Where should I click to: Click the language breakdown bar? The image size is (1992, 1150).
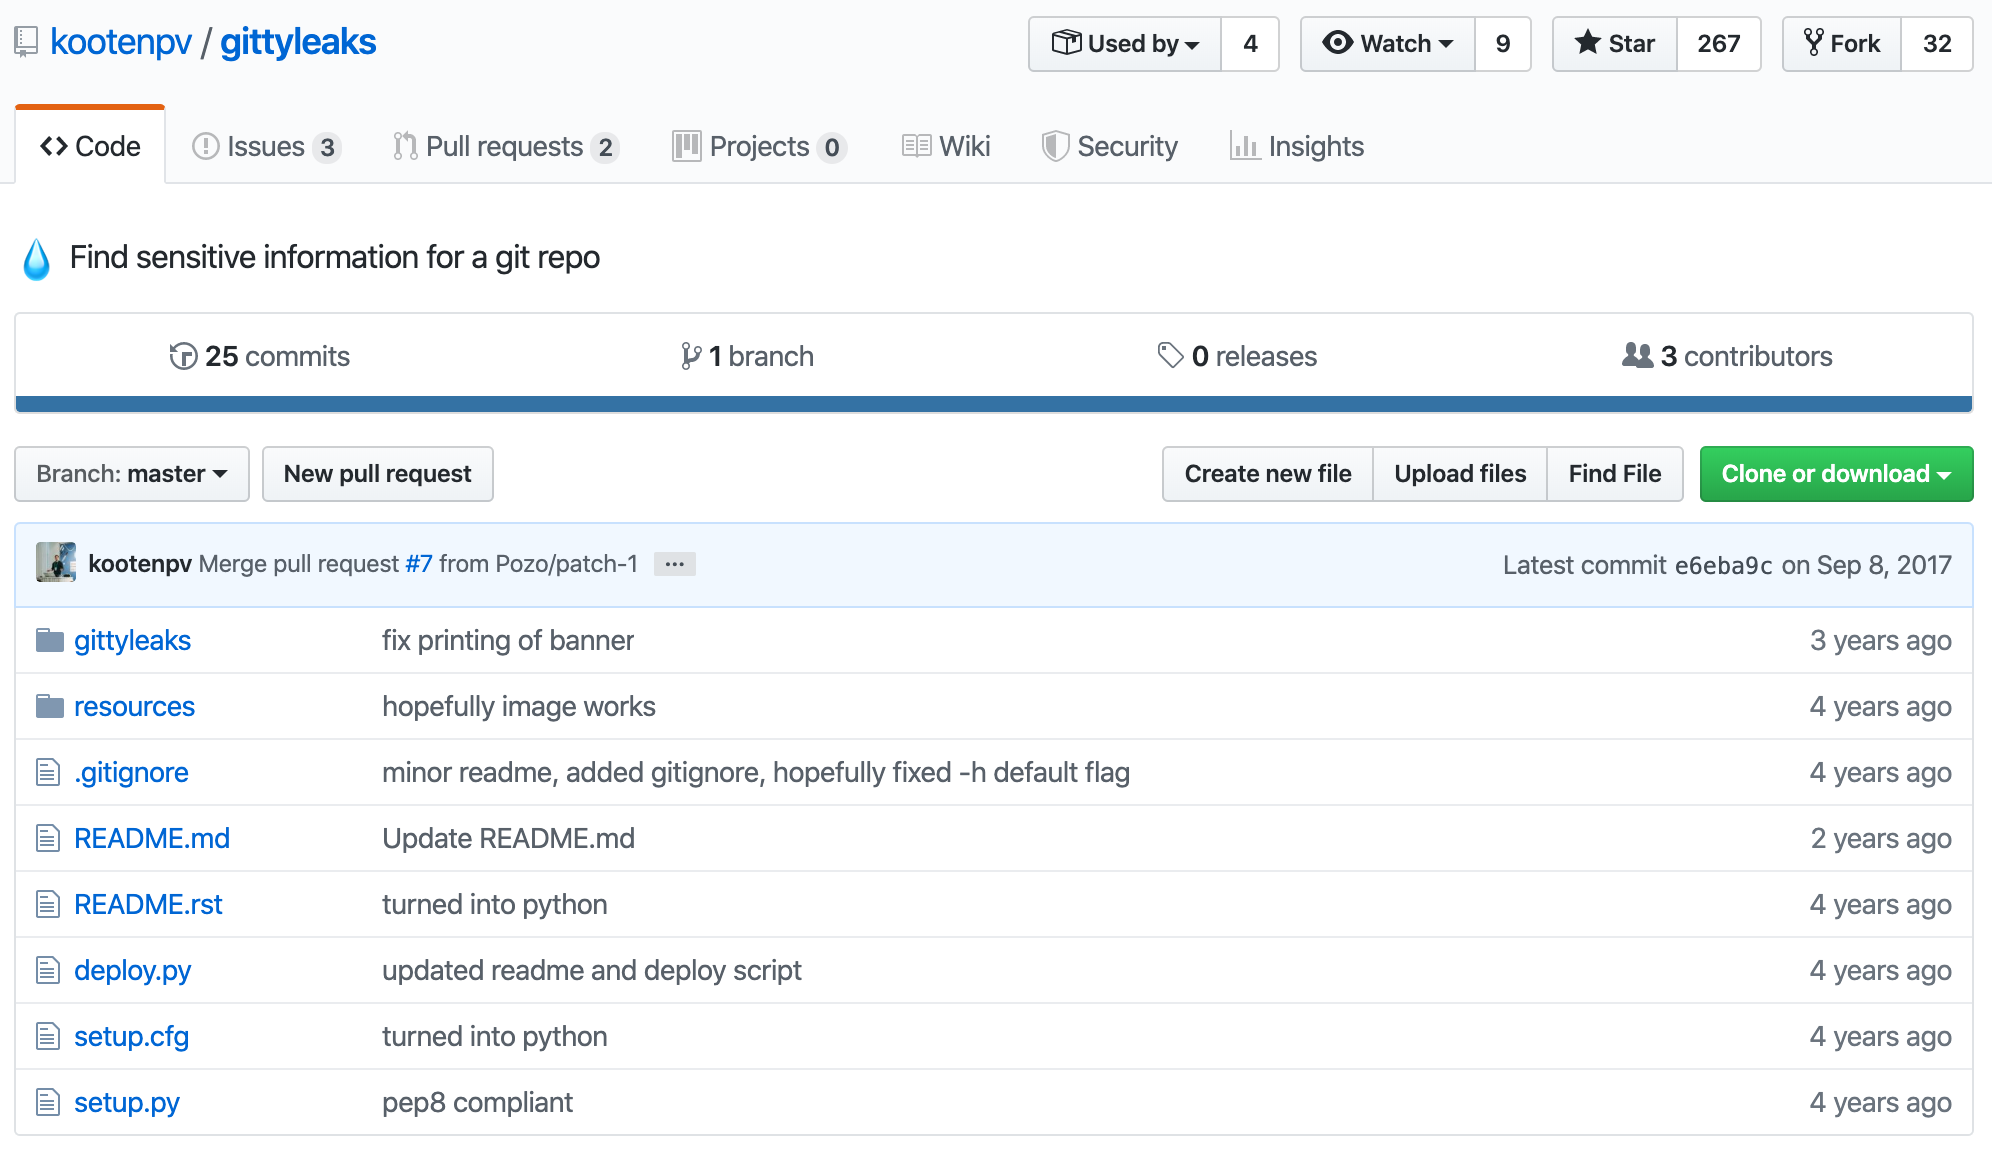[994, 404]
